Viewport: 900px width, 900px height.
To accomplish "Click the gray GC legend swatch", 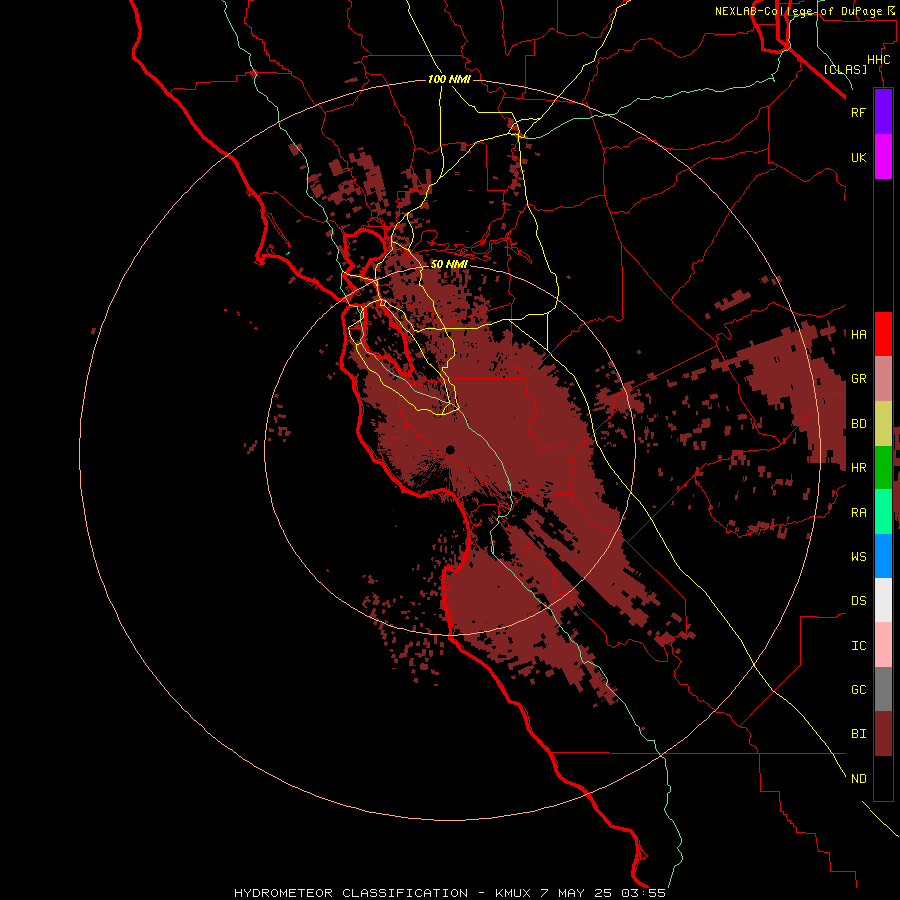I will [x=883, y=689].
